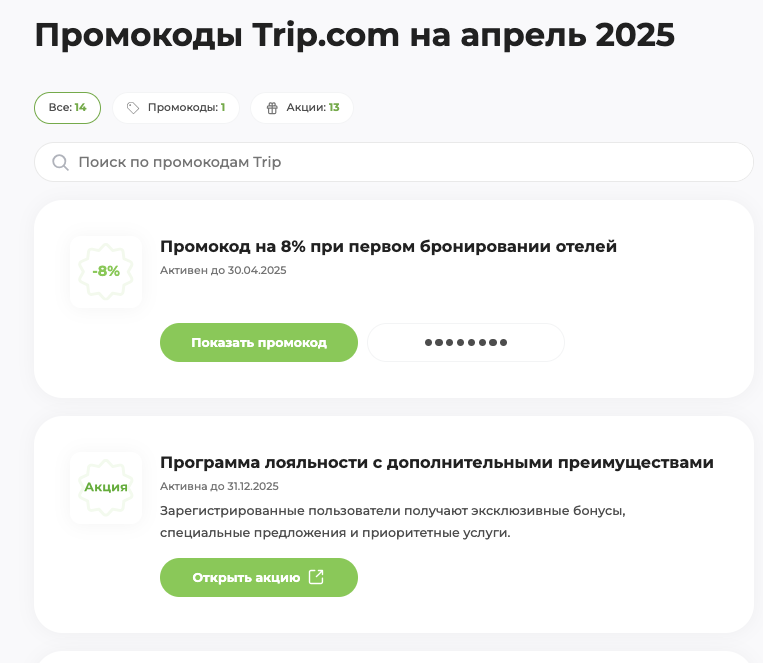Click the magnifier icon in the search bar

pos(60,162)
